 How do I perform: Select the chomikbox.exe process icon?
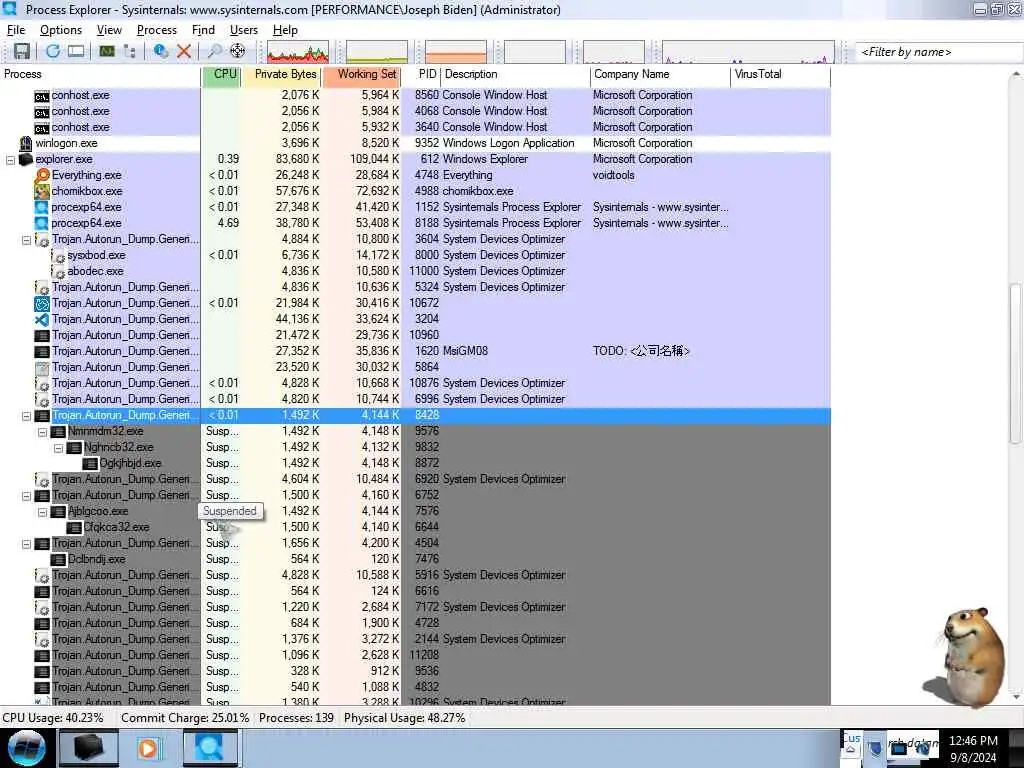pyautogui.click(x=42, y=191)
